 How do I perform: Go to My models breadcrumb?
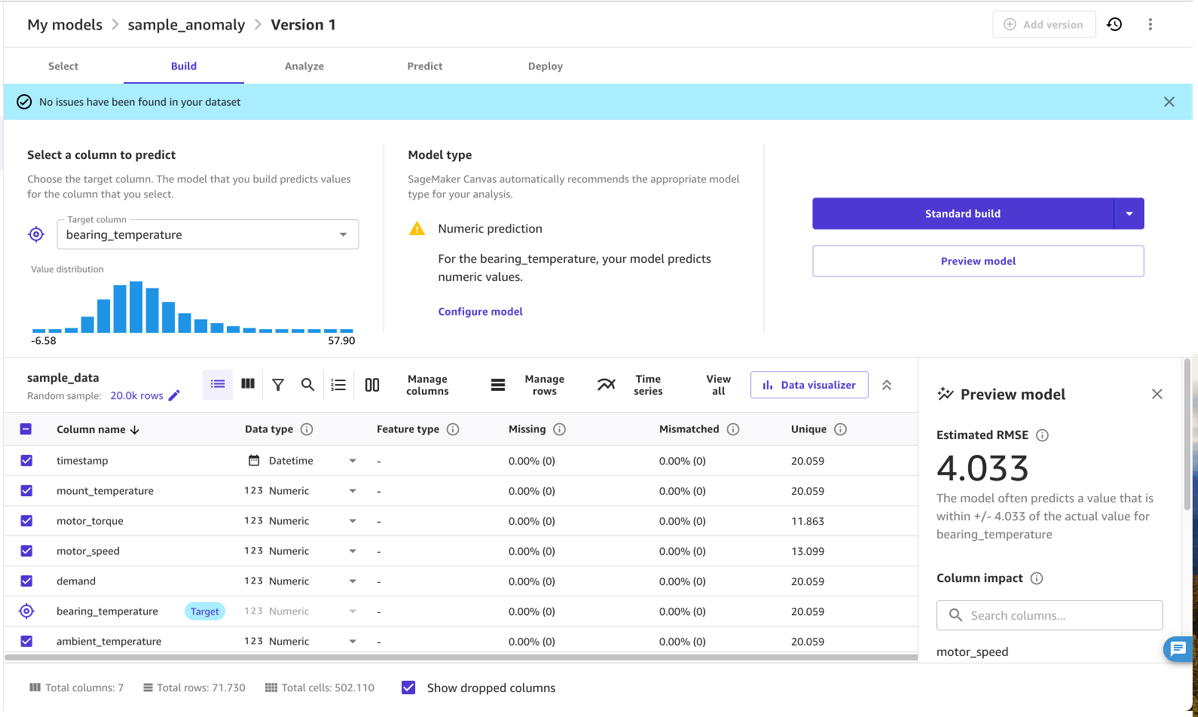[65, 24]
